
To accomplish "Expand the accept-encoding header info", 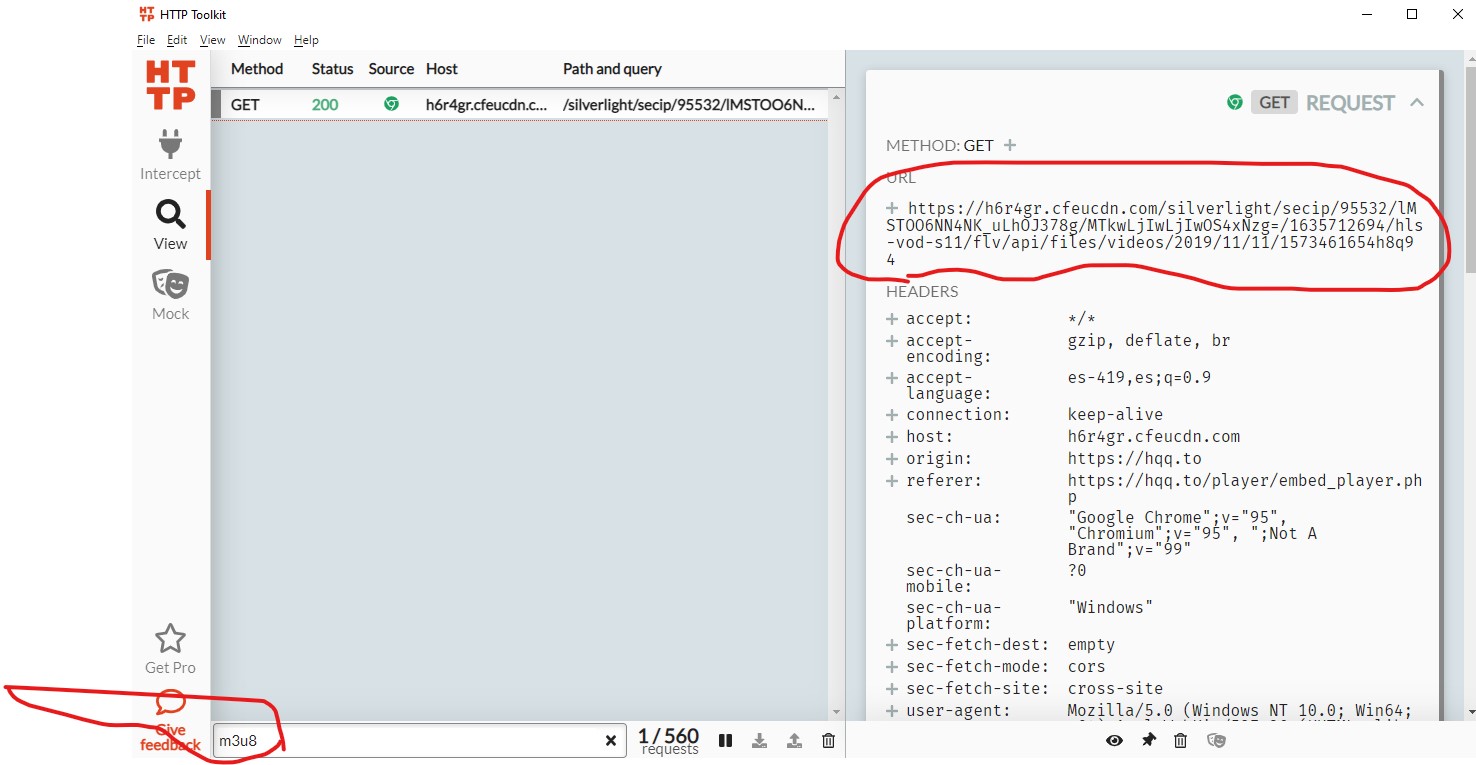I will coord(892,341).
